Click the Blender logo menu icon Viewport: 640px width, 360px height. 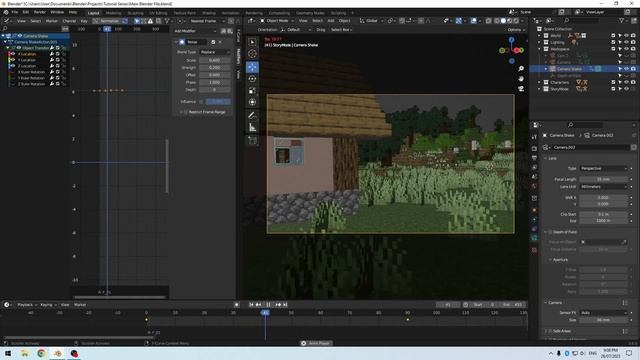coord(6,12)
